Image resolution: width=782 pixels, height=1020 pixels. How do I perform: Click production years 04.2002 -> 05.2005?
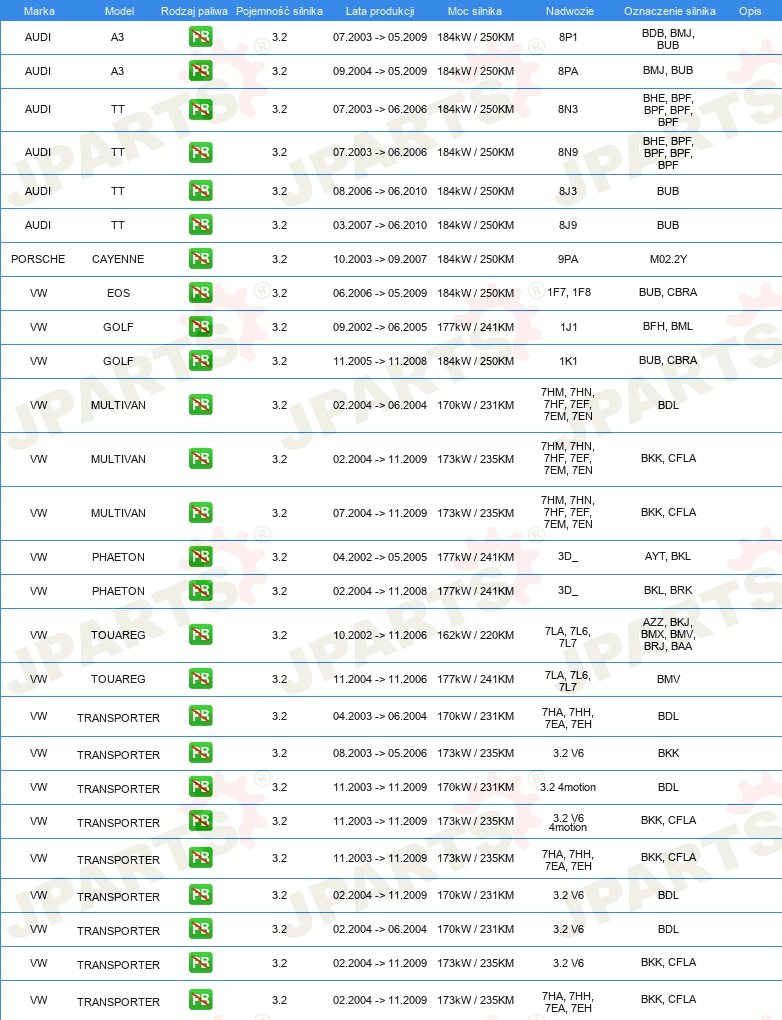click(380, 557)
